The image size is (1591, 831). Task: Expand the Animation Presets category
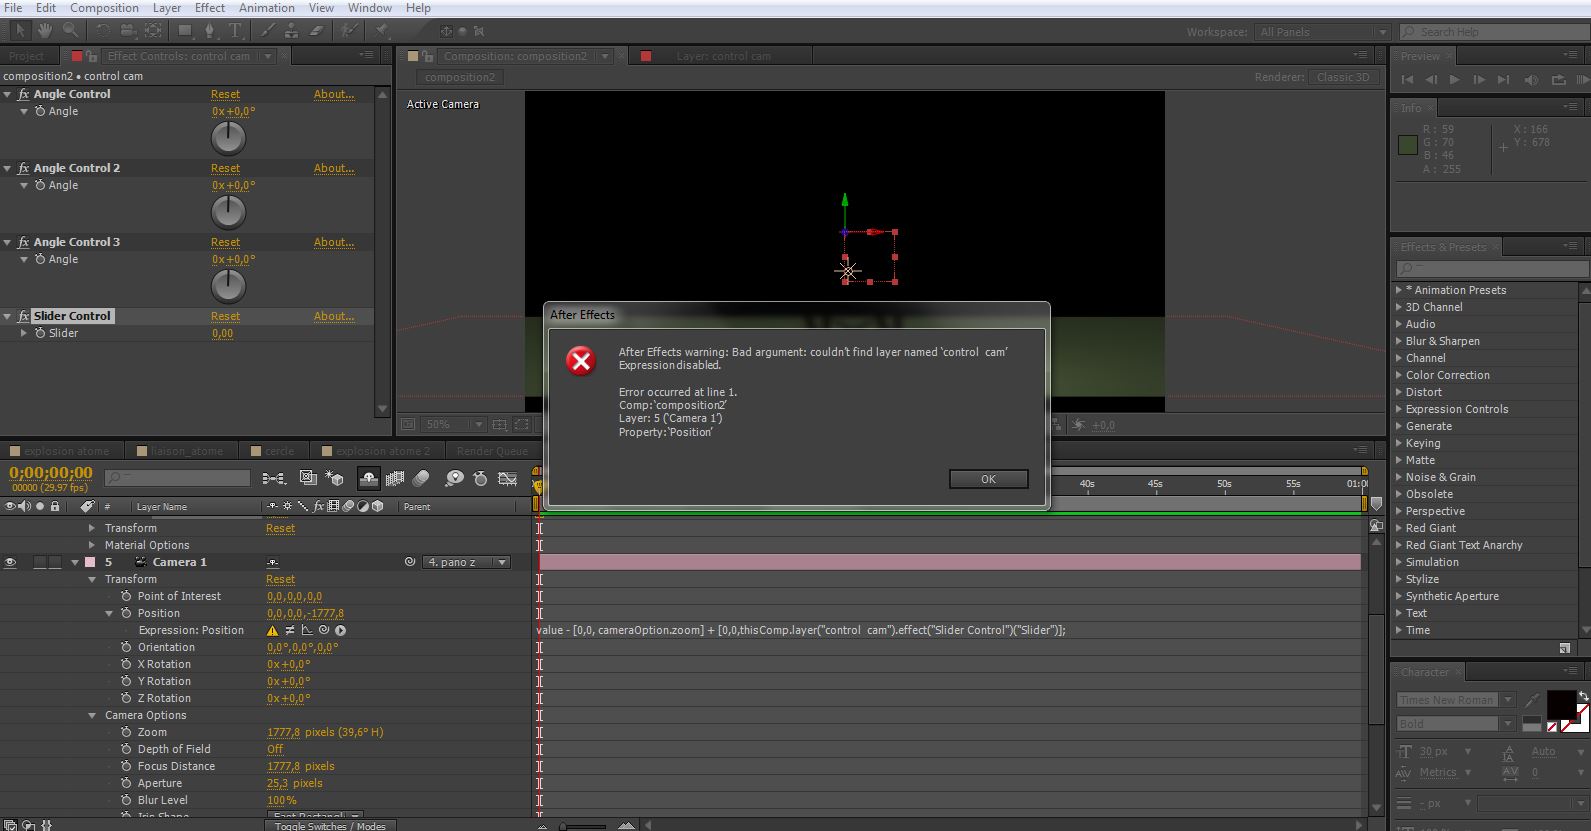(1399, 290)
